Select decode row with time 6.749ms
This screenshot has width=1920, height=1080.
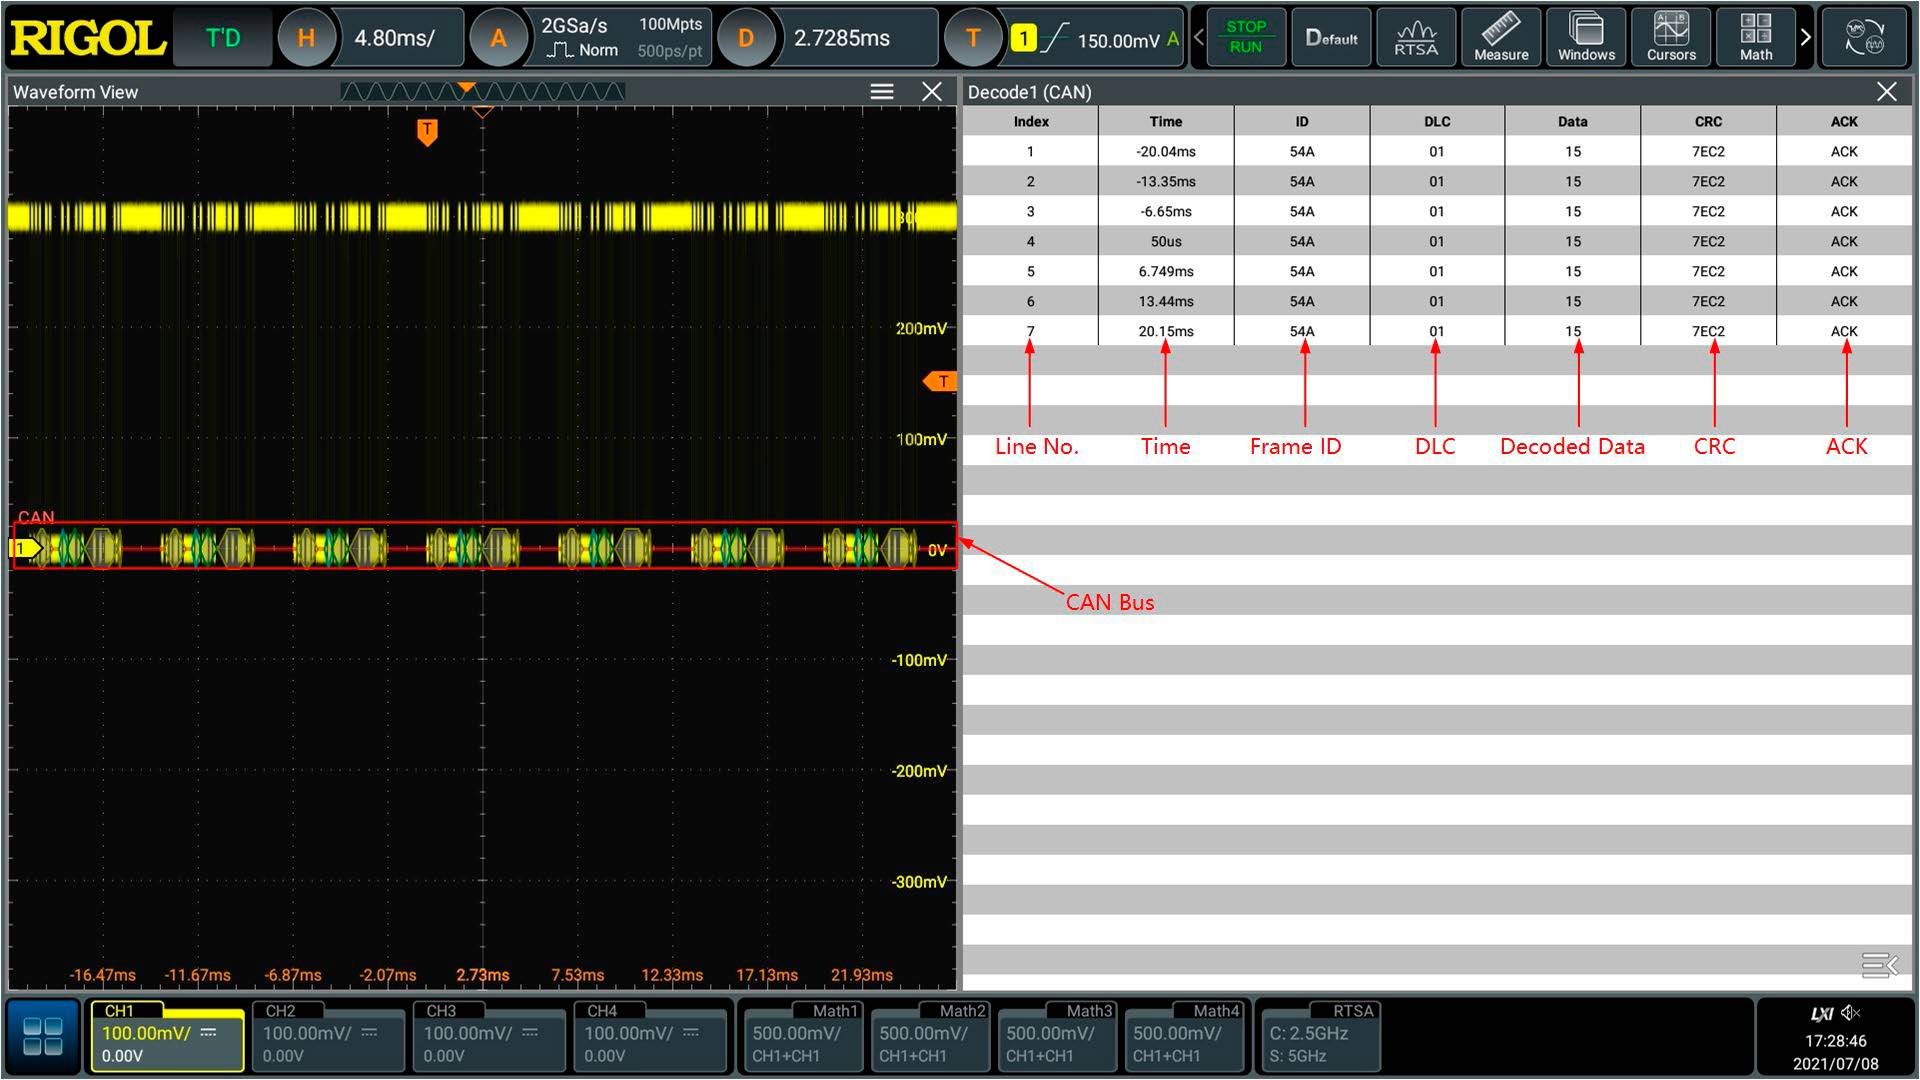point(1165,271)
